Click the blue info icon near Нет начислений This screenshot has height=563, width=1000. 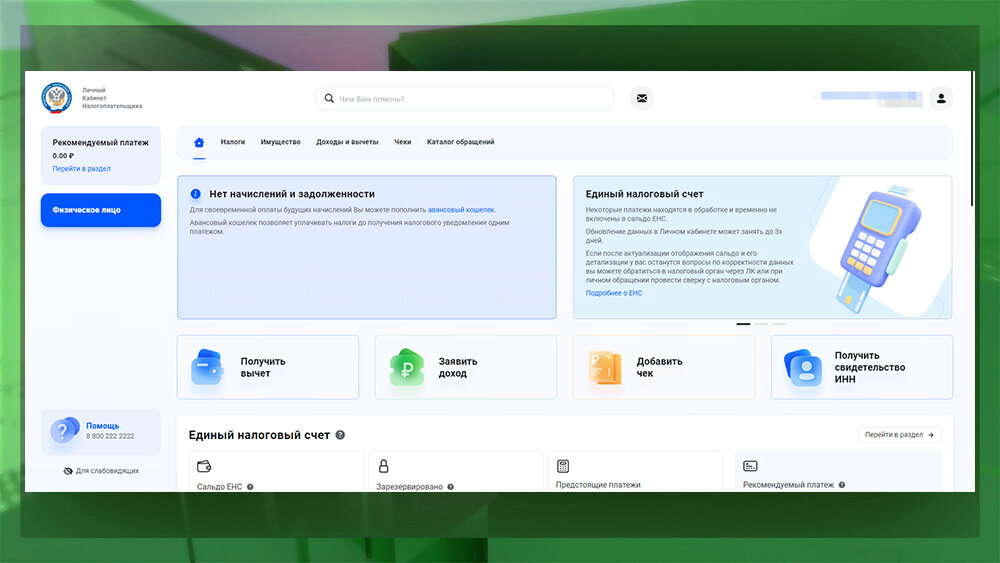[196, 194]
